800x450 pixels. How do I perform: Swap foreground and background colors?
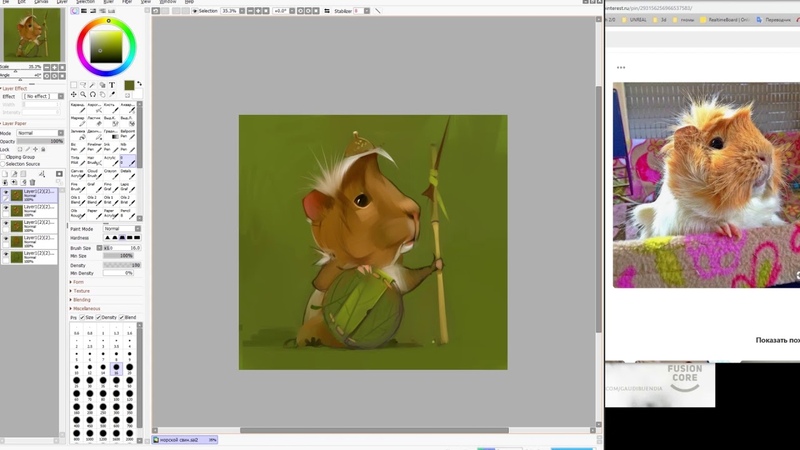[139, 84]
